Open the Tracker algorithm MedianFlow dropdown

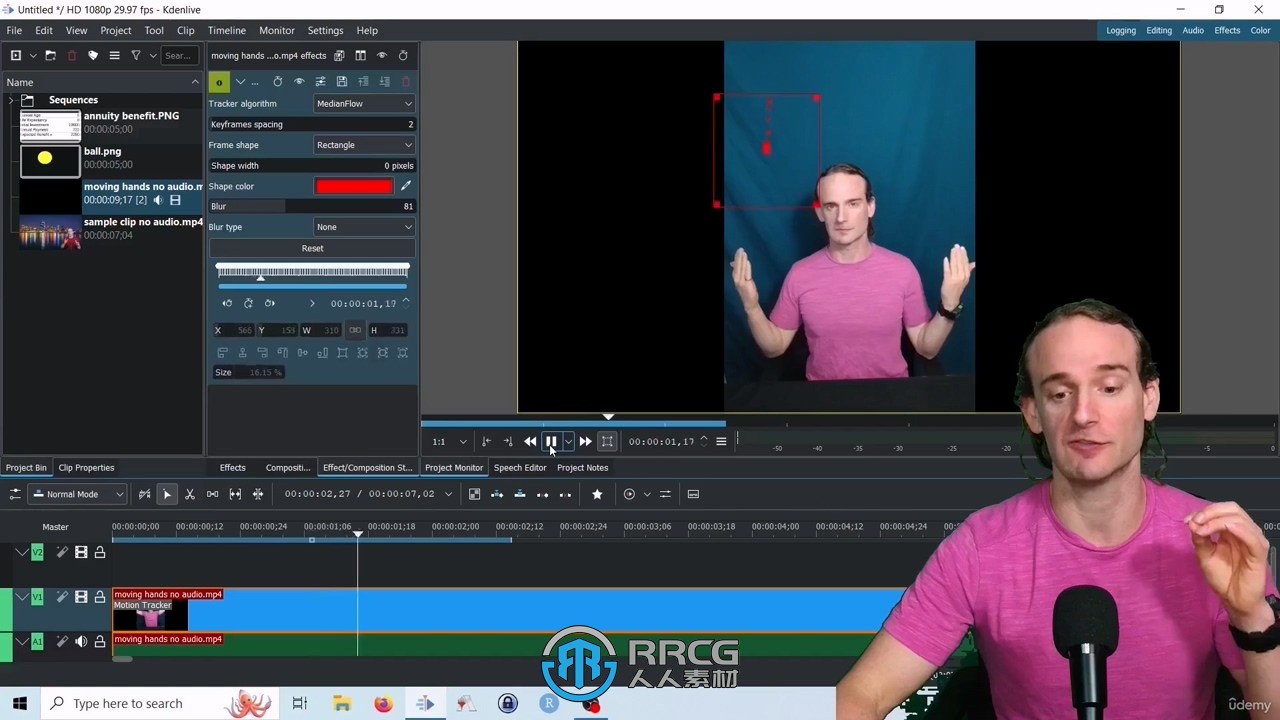tap(364, 104)
